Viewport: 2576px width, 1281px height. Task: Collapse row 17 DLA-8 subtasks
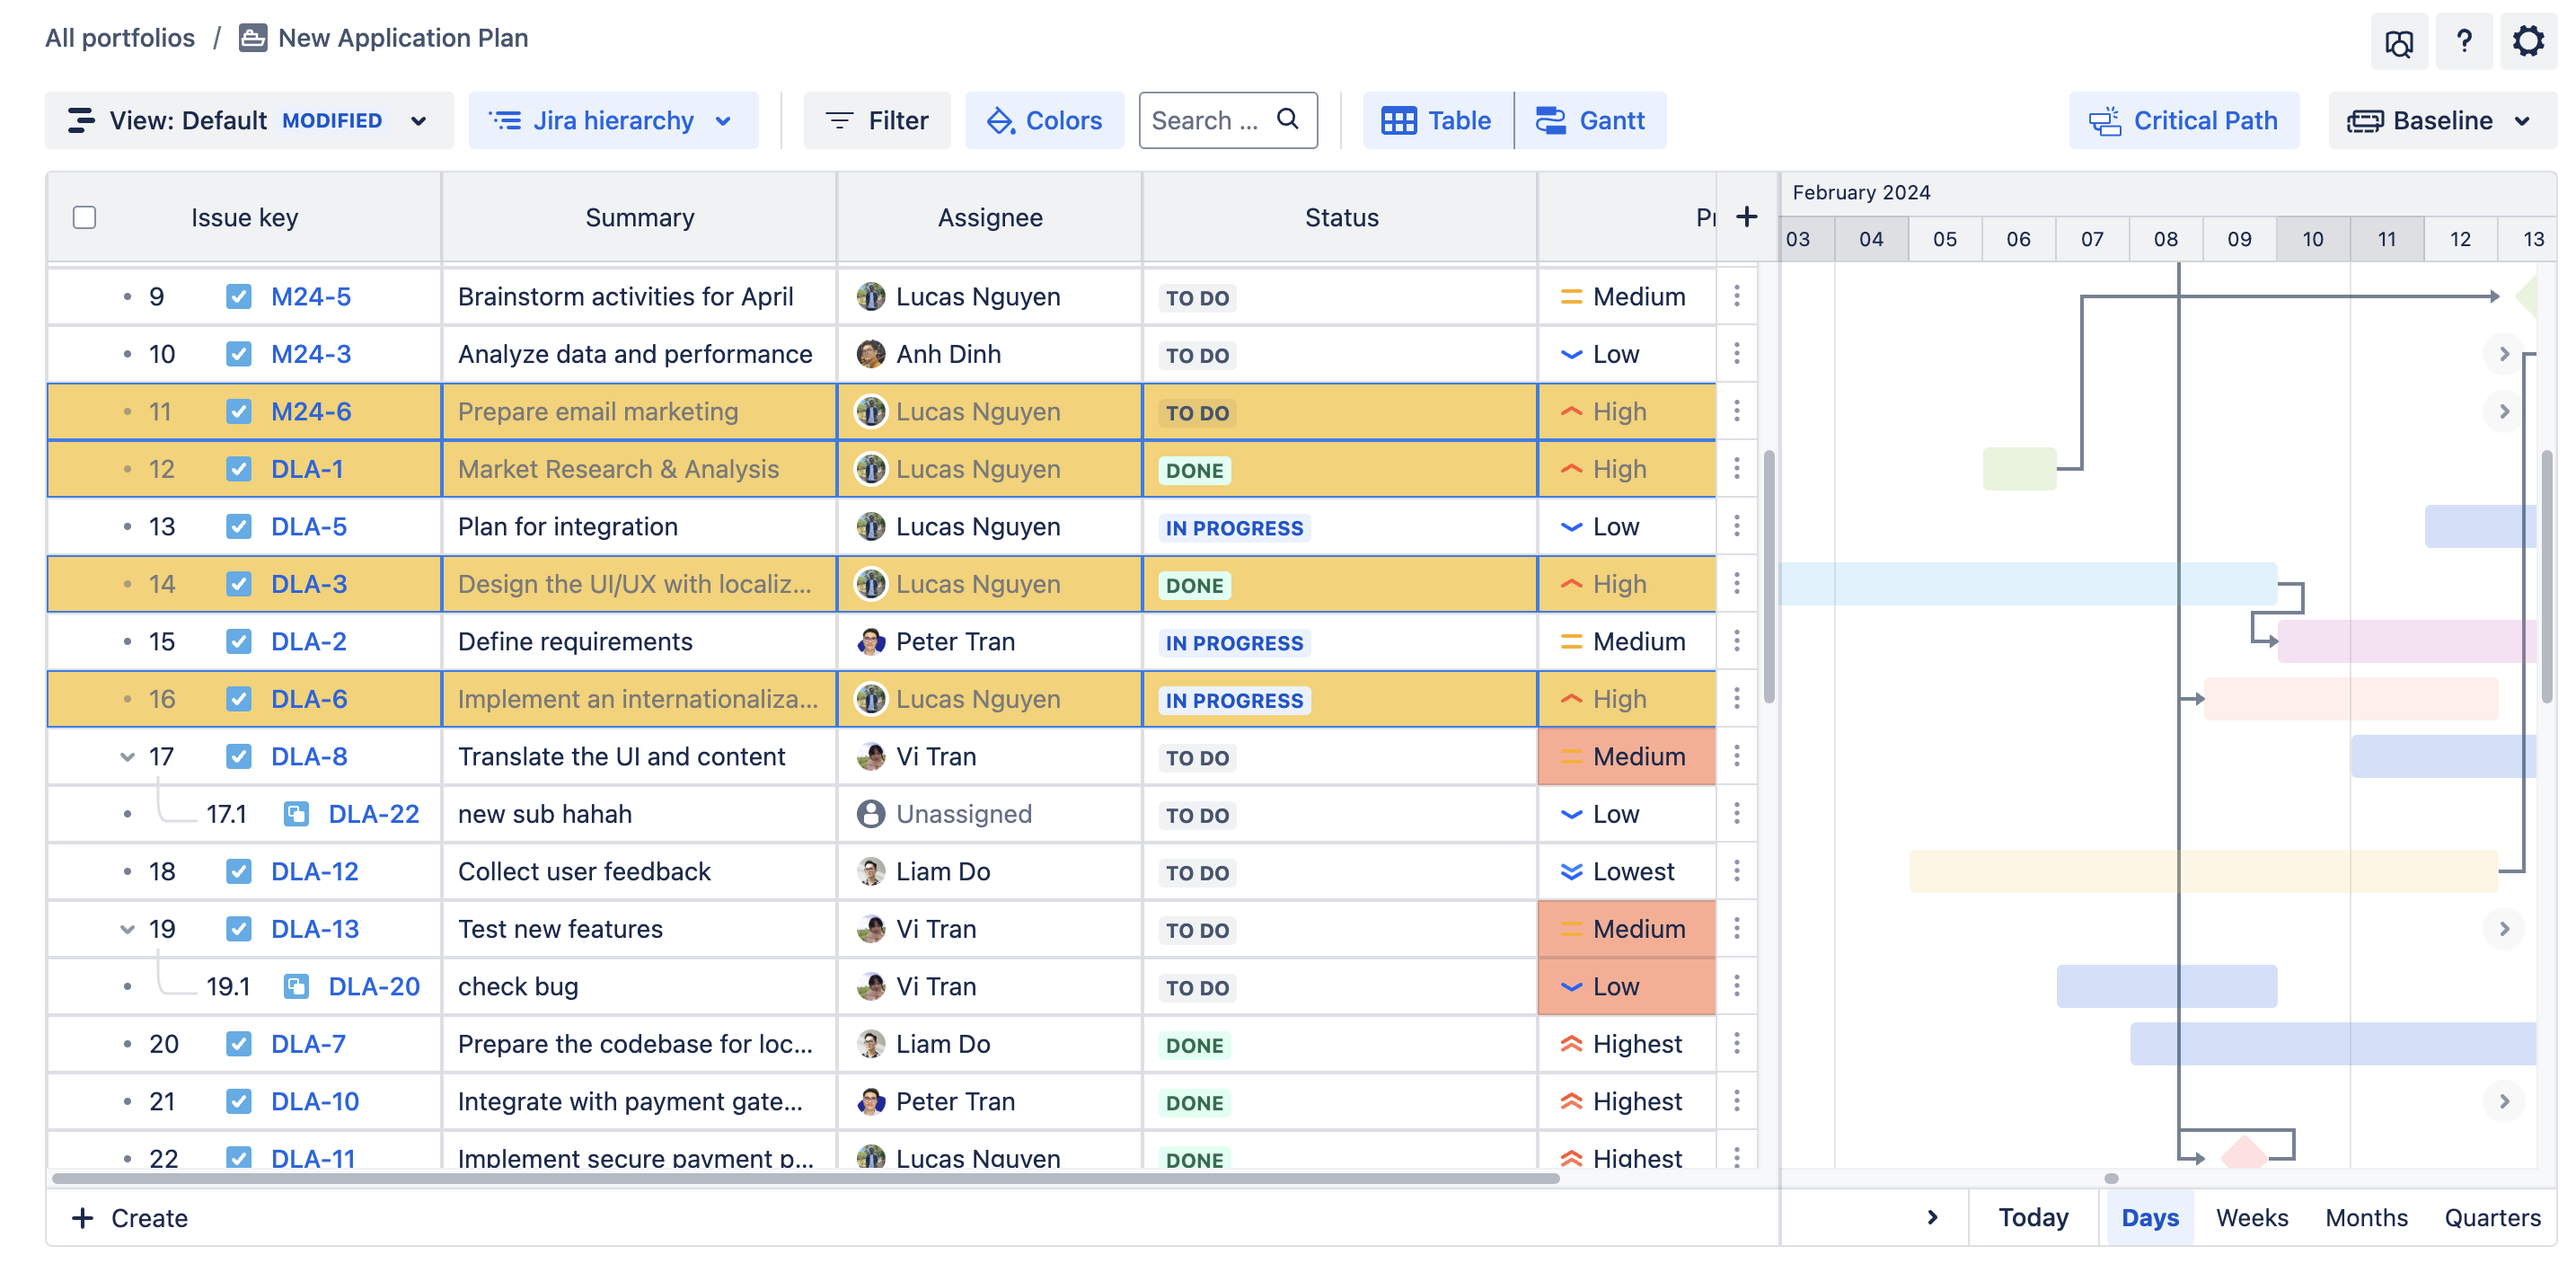click(127, 757)
